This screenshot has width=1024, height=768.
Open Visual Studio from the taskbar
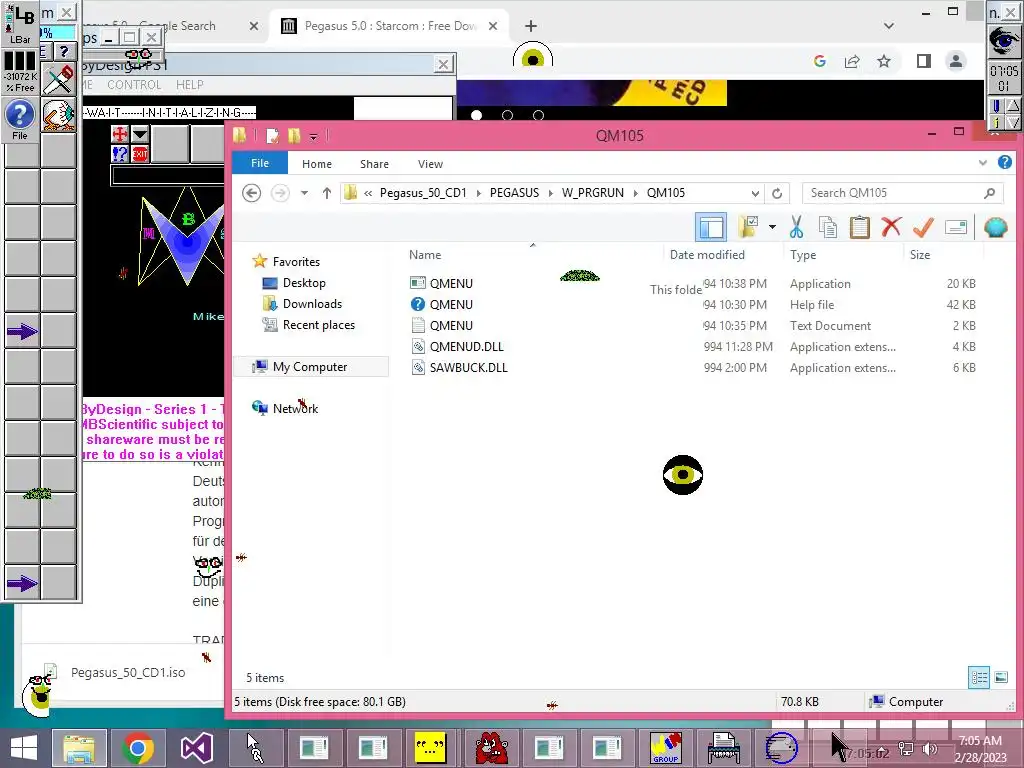click(196, 748)
